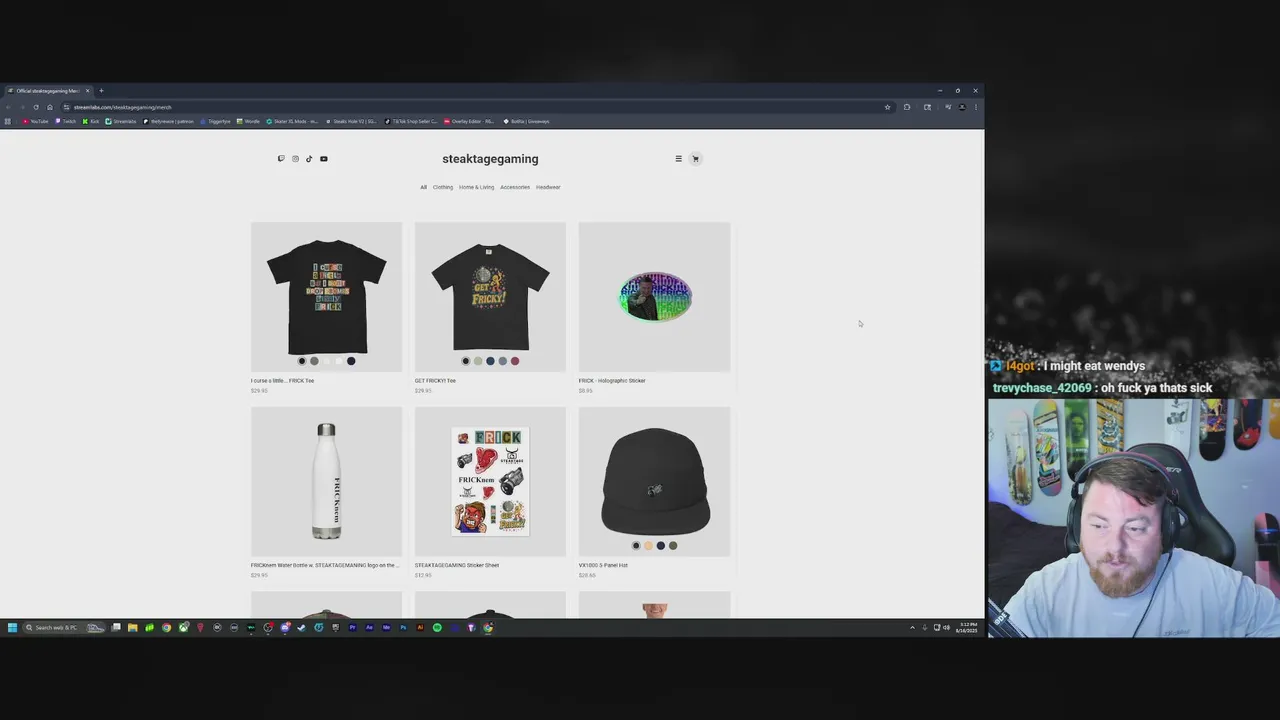
Task: Open Streamlabs bookmark in bookmarks bar
Action: (121, 121)
